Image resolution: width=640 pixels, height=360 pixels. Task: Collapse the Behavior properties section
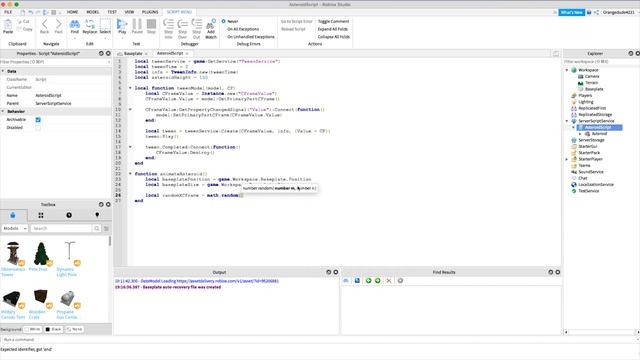click(x=3, y=111)
